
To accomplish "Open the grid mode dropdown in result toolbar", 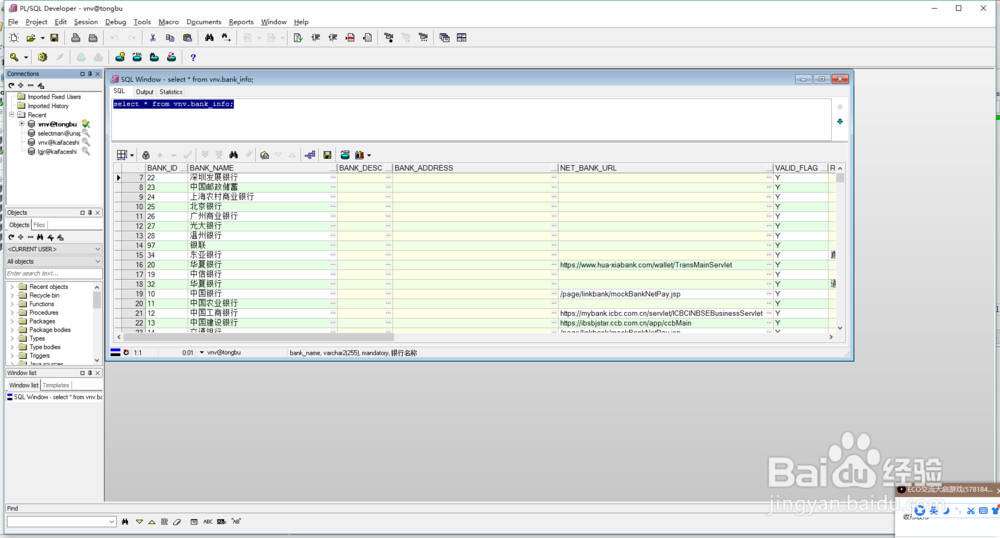I will click(x=132, y=155).
